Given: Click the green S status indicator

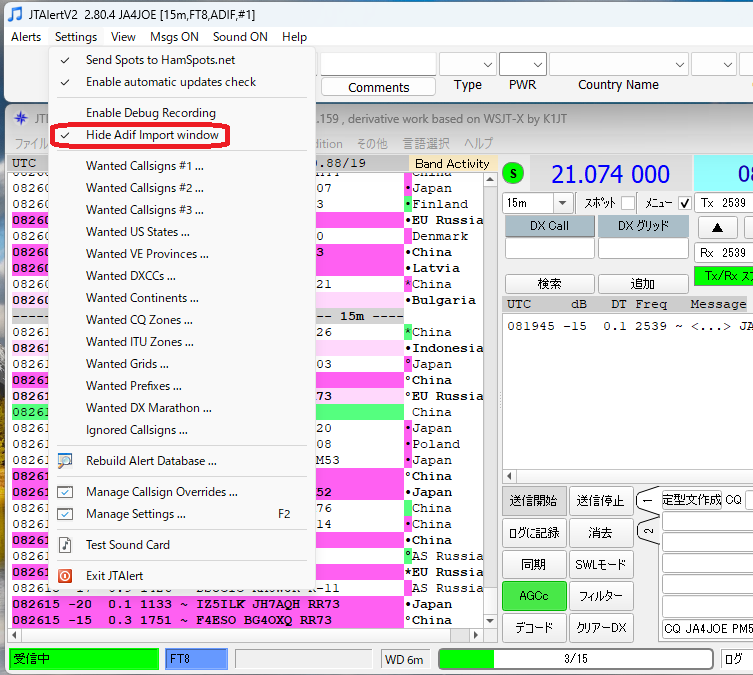Looking at the screenshot, I should tap(513, 173).
